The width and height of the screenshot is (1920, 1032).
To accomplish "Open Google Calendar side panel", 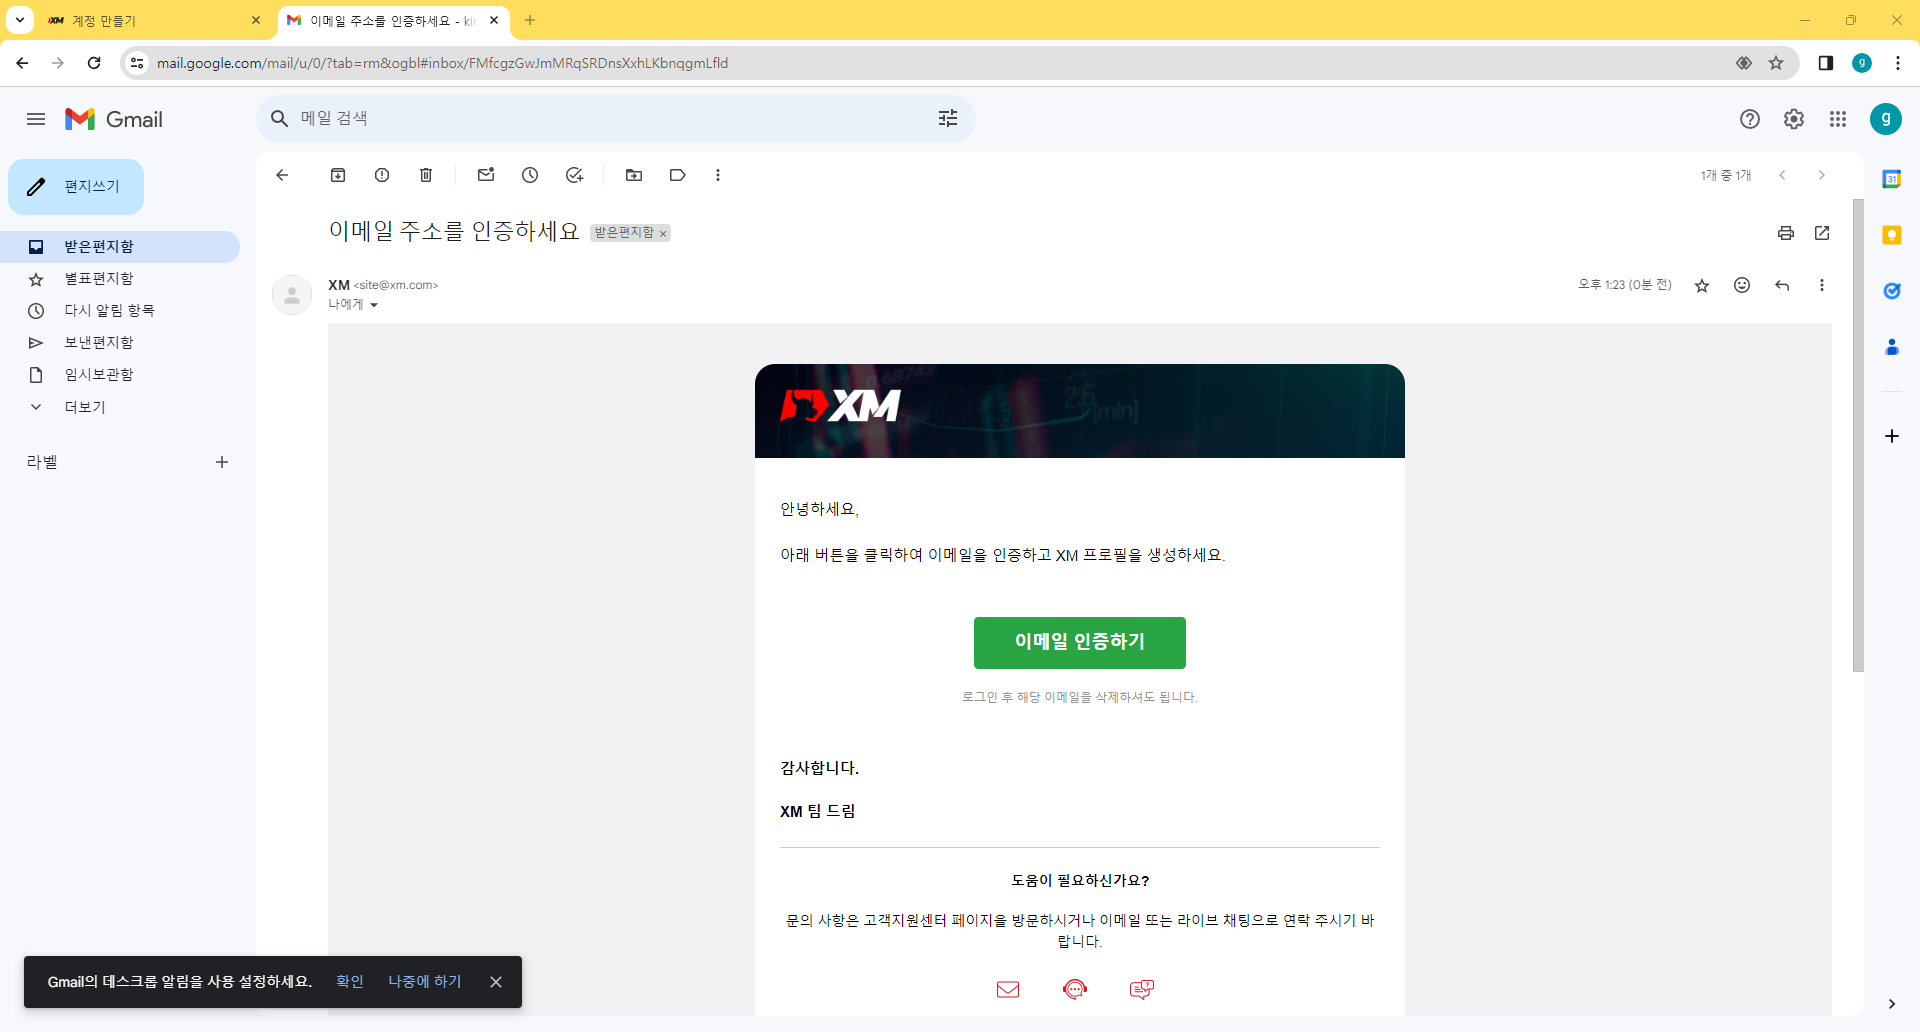I will 1891,178.
